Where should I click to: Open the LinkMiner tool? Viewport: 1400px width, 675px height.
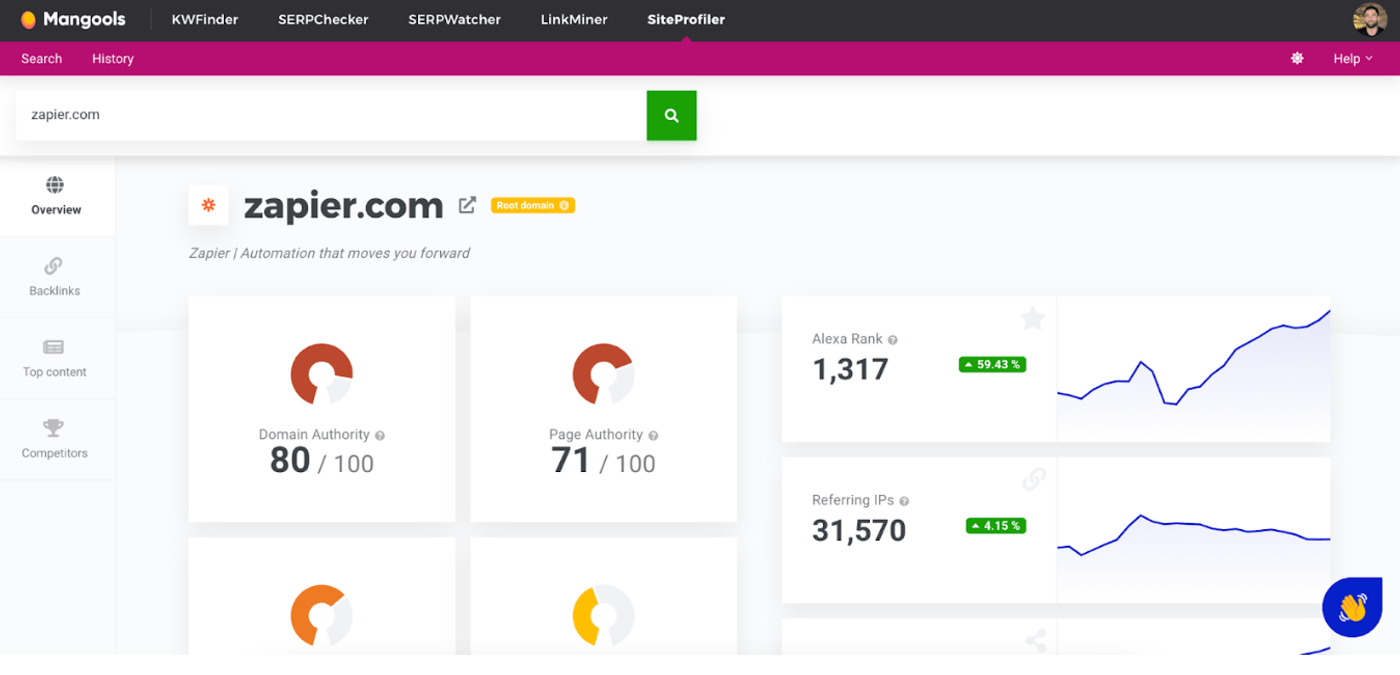click(574, 19)
